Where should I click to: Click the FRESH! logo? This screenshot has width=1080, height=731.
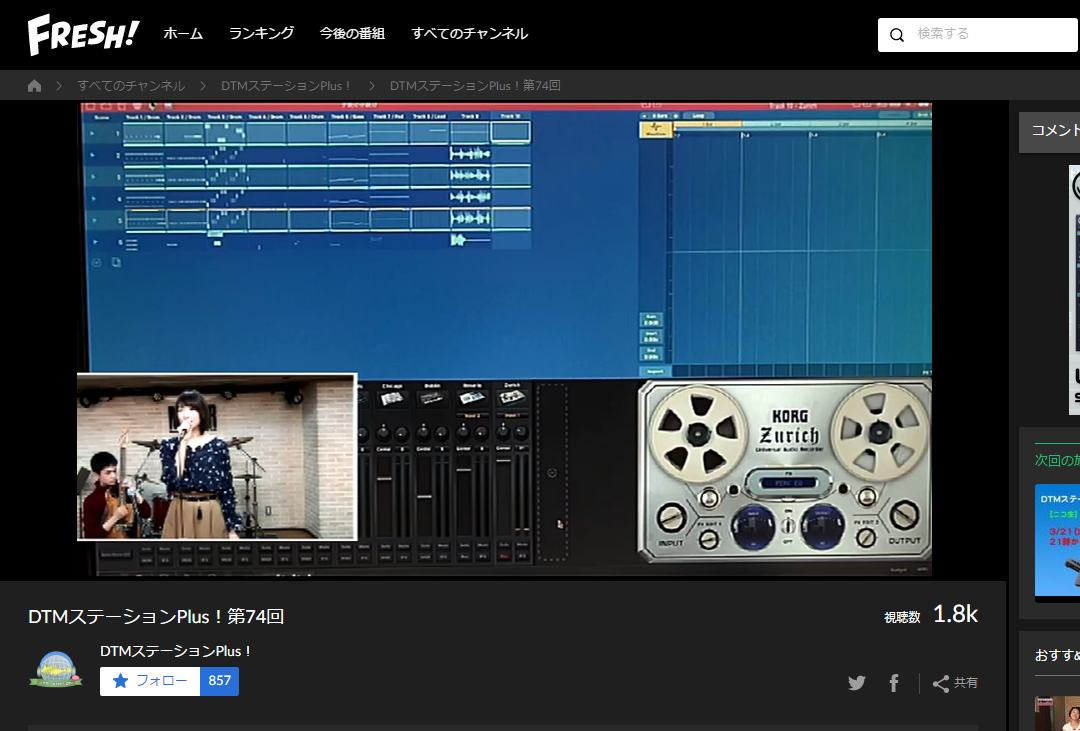pos(83,34)
